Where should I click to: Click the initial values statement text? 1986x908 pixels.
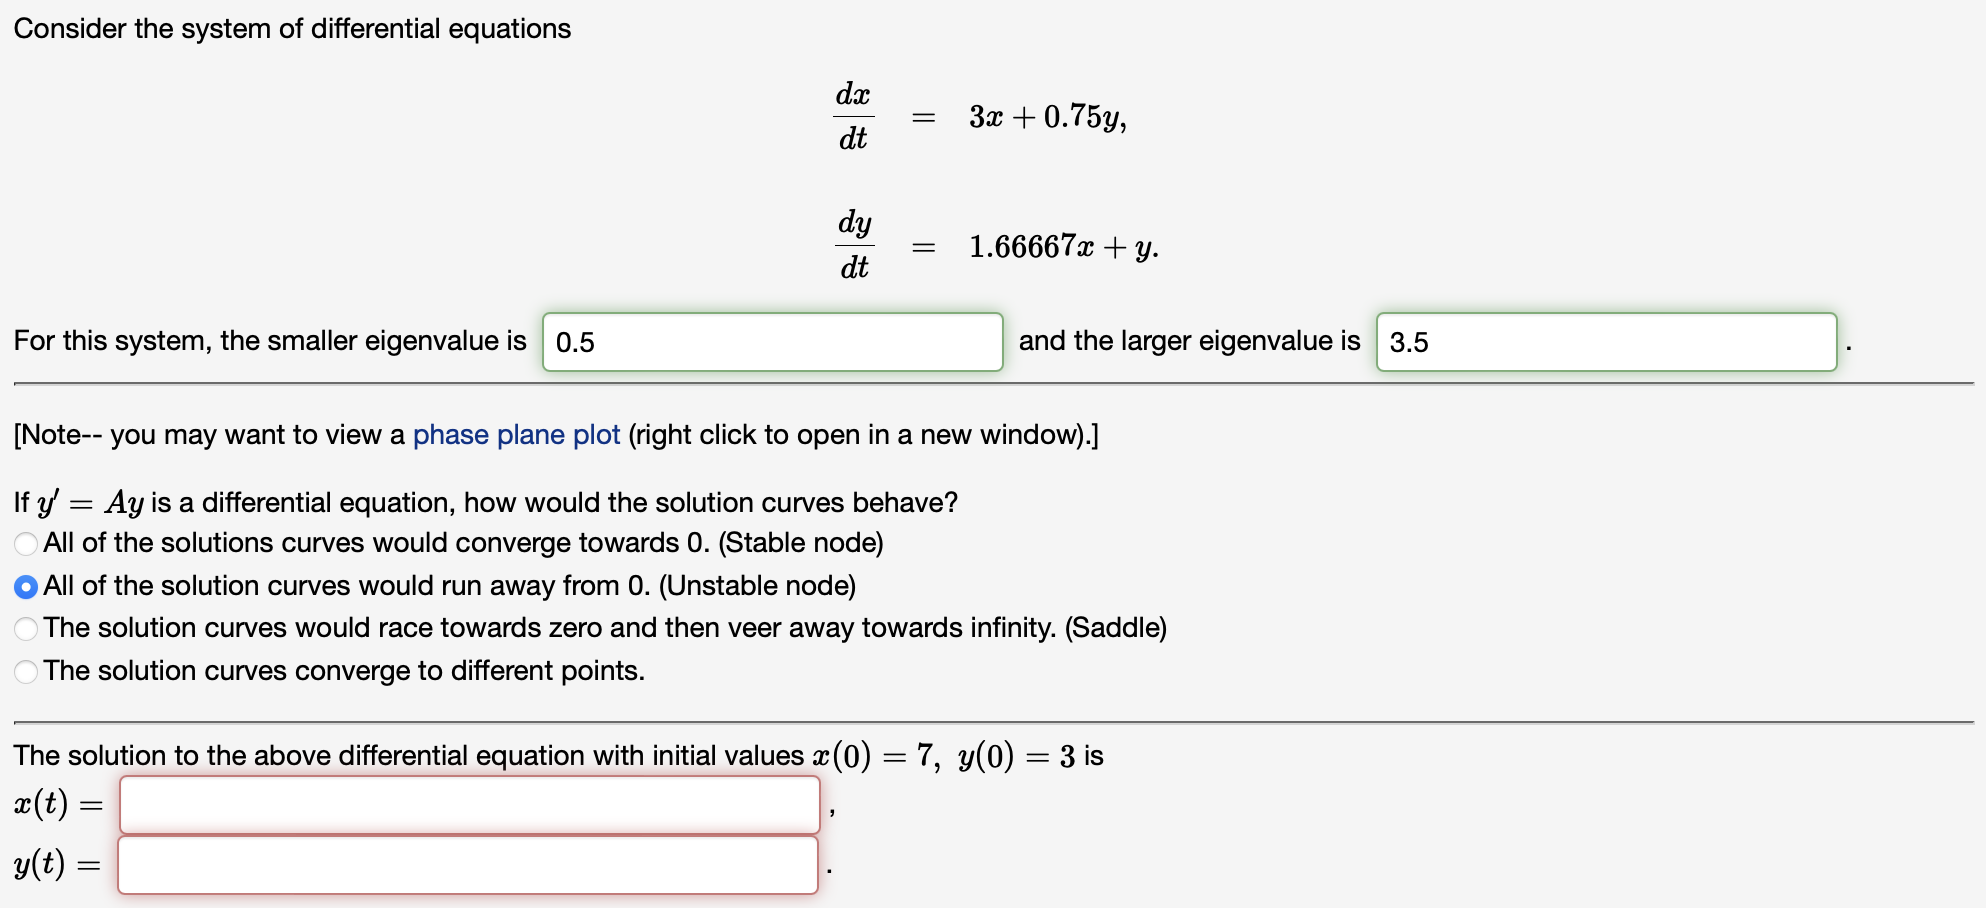pyautogui.click(x=560, y=756)
